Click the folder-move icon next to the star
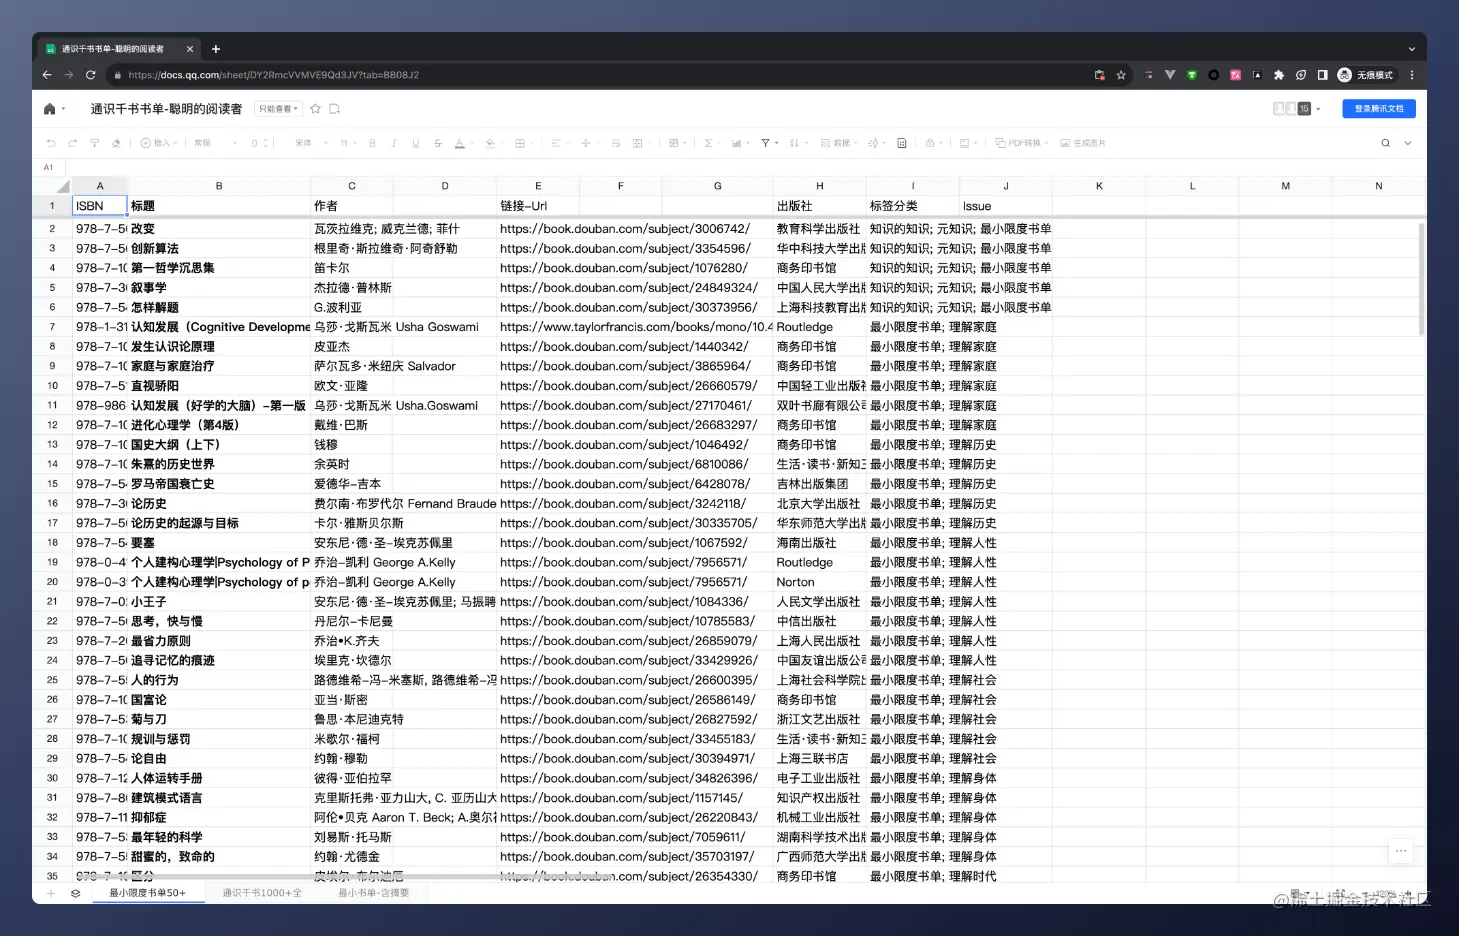This screenshot has height=936, width=1459. click(x=335, y=109)
